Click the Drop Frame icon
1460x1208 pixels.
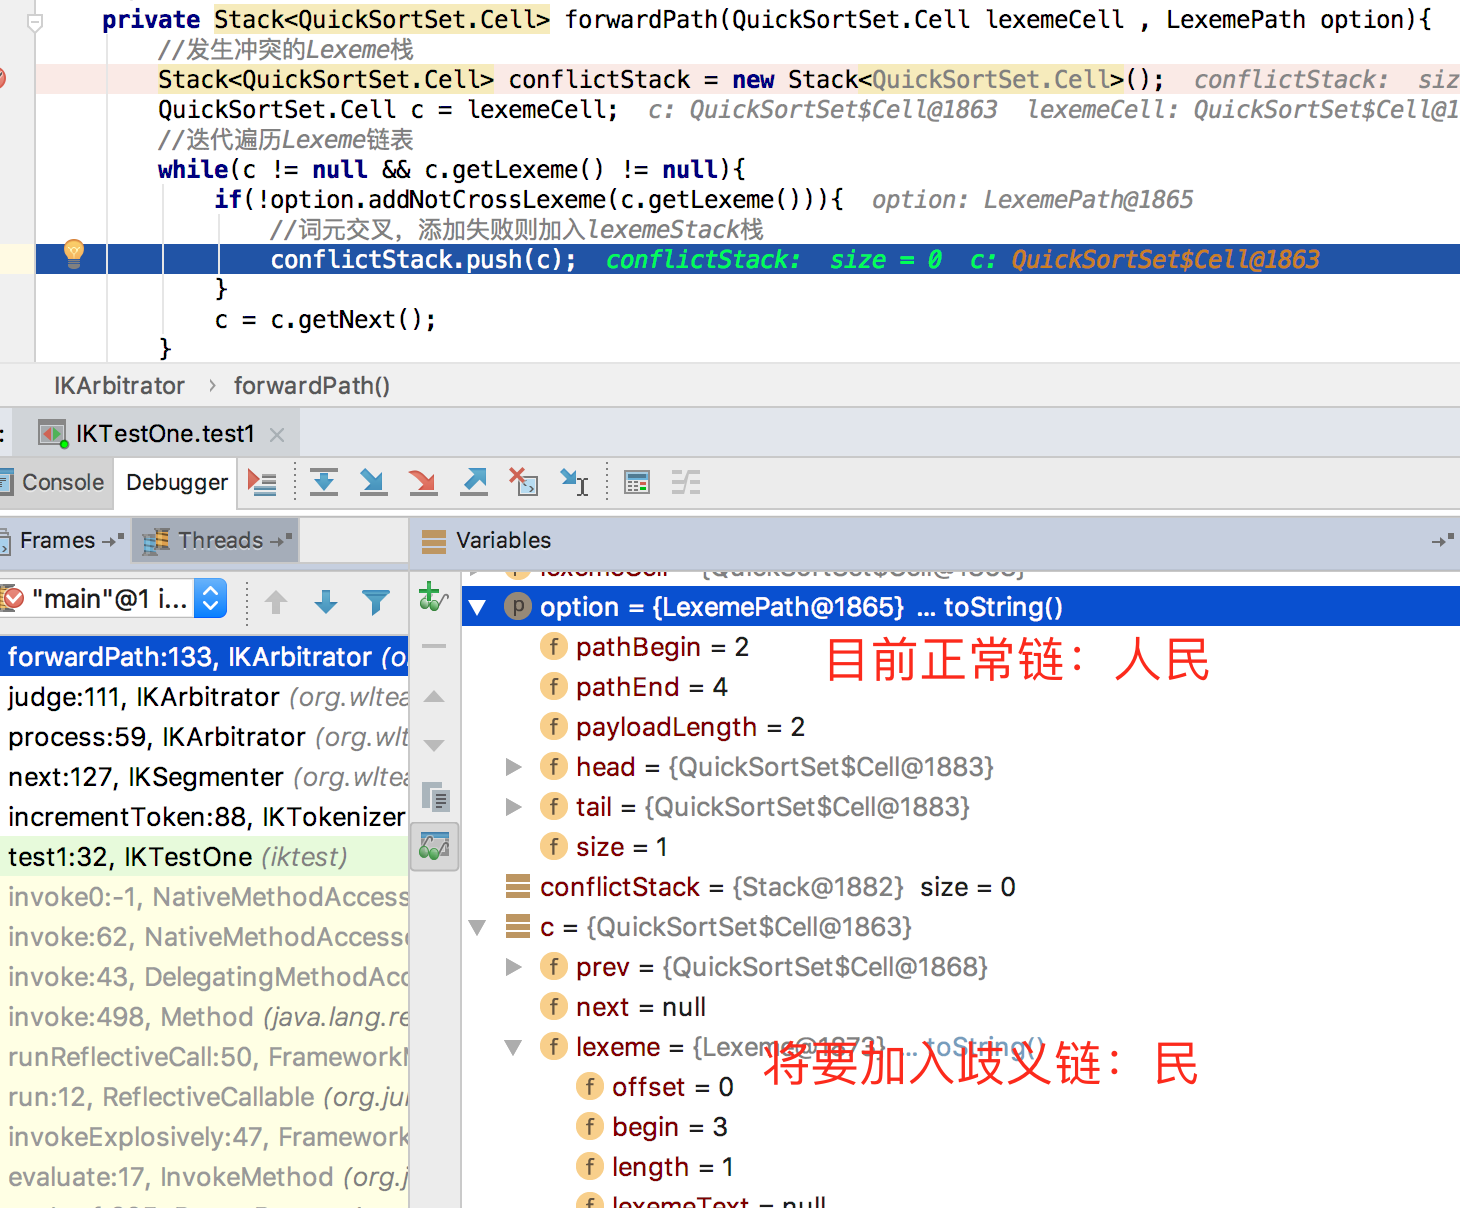[x=523, y=483]
